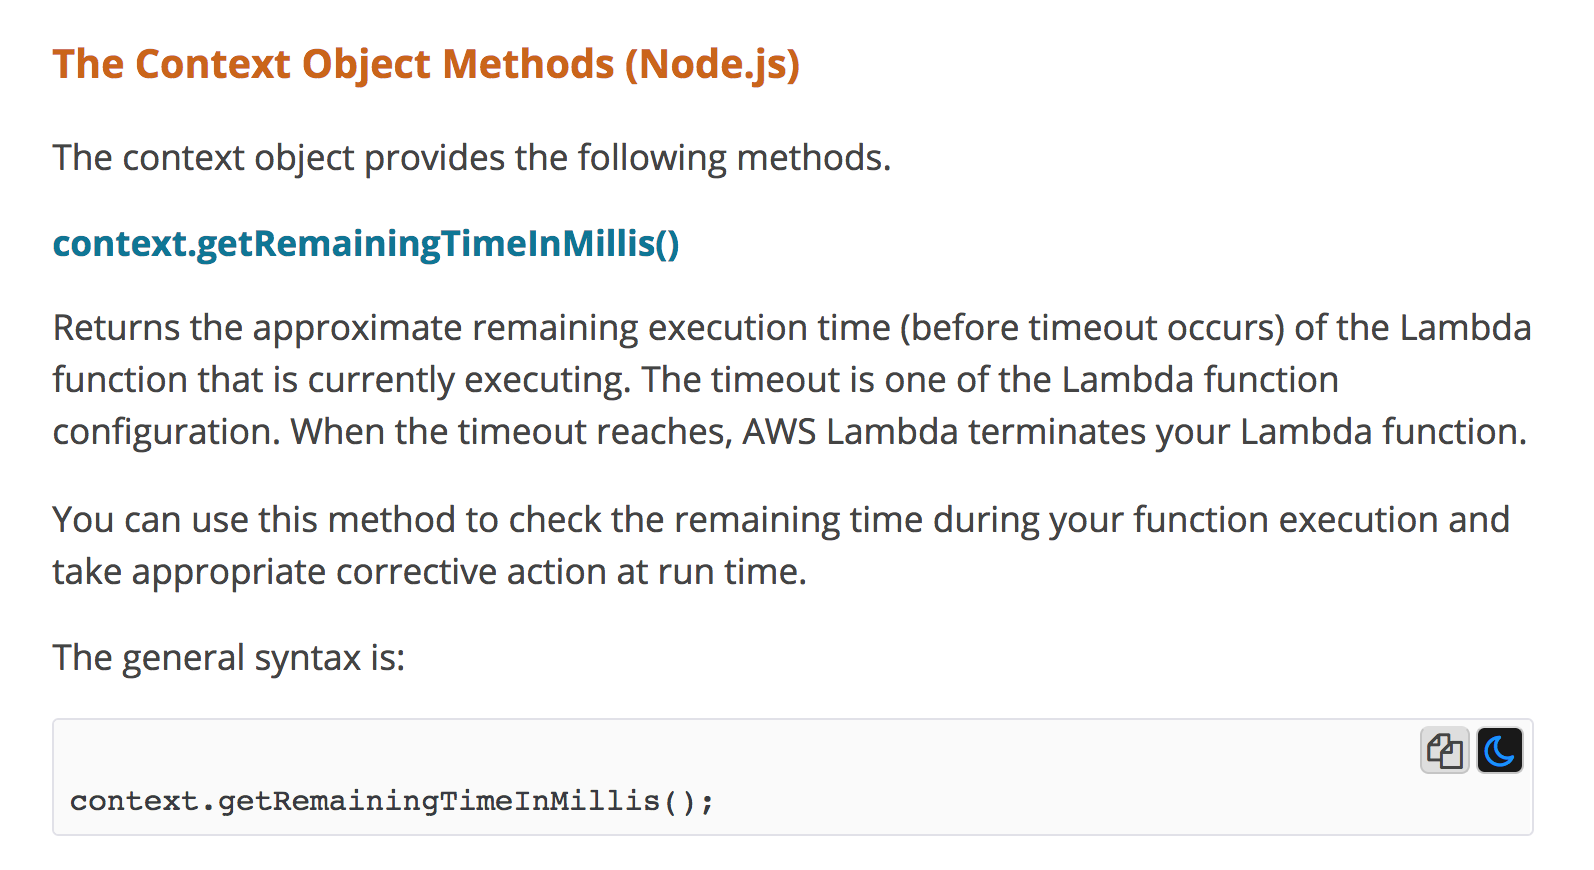Click the word "configuration." starting a line
The image size is (1594, 870).
click(x=166, y=432)
